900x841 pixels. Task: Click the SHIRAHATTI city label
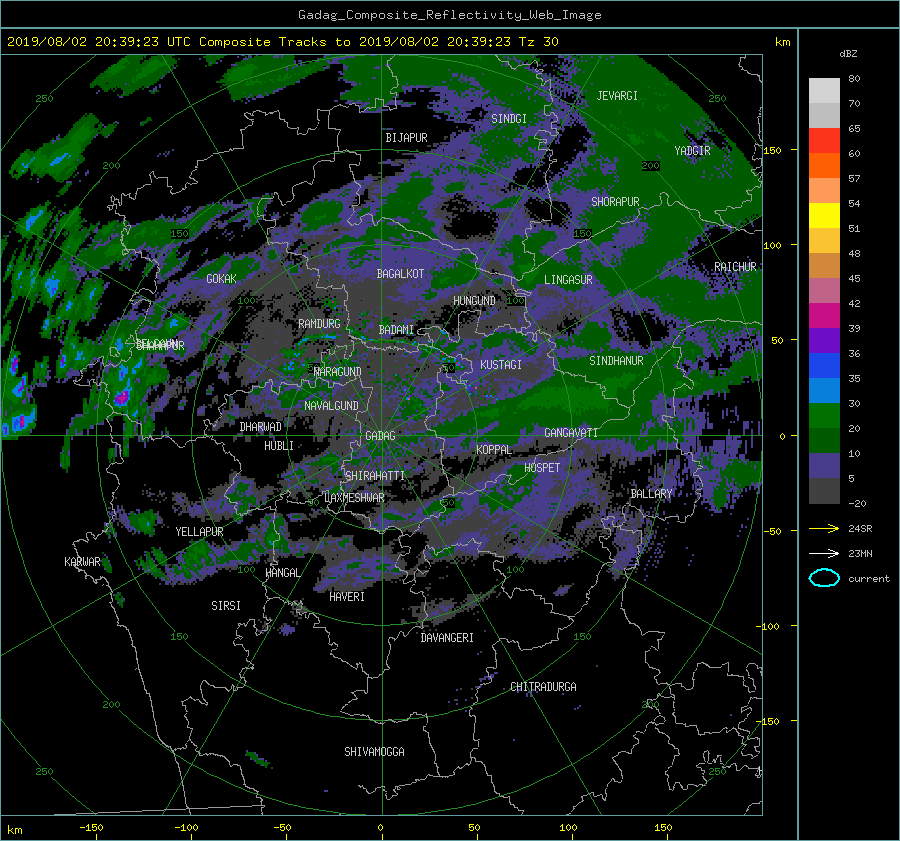pos(375,475)
